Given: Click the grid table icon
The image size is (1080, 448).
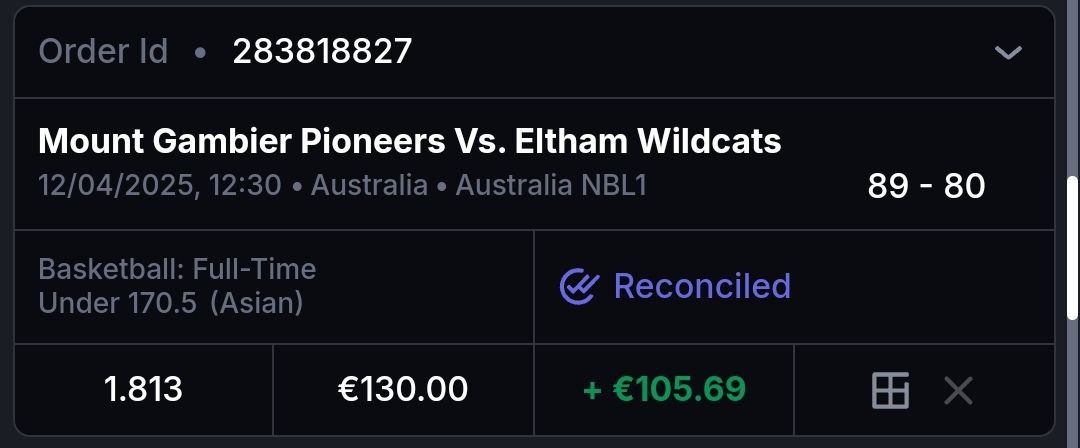Looking at the screenshot, I should pos(890,390).
